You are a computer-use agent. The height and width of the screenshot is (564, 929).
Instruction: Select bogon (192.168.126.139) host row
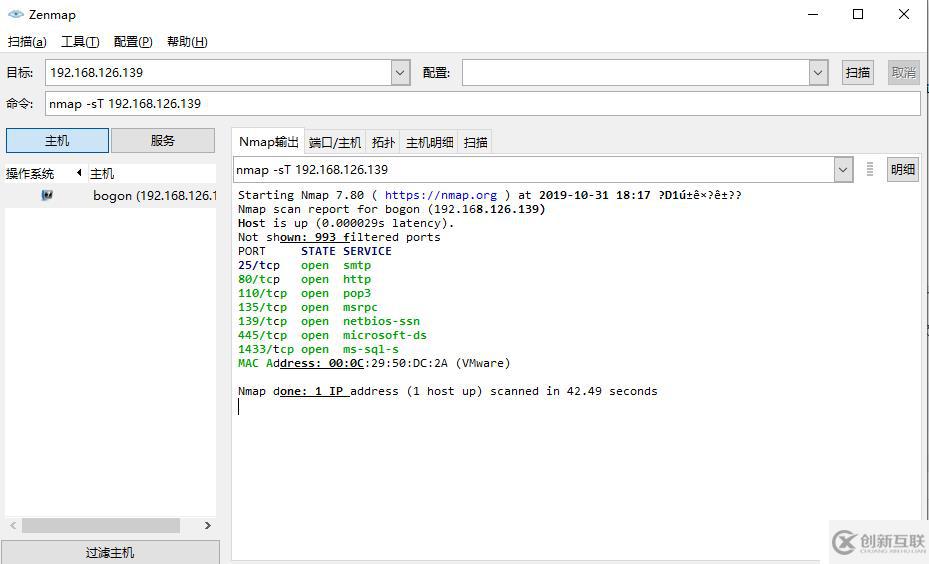point(110,196)
